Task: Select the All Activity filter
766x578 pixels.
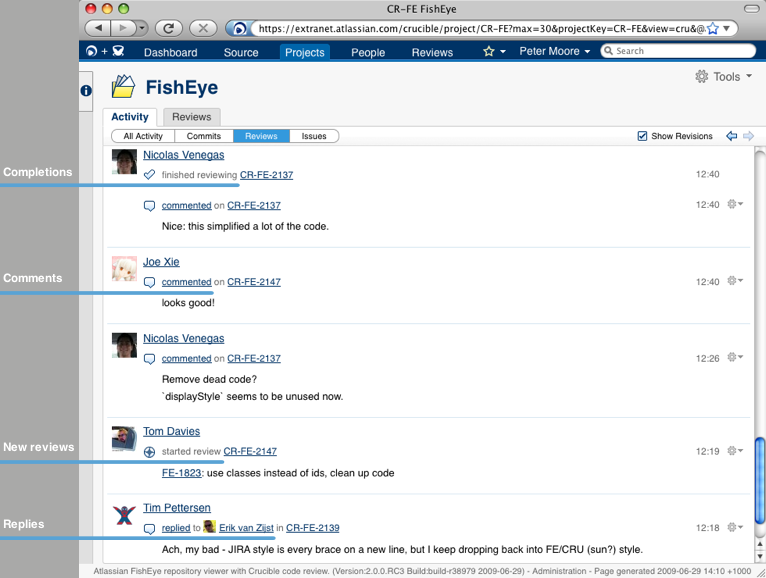Action: (143, 136)
